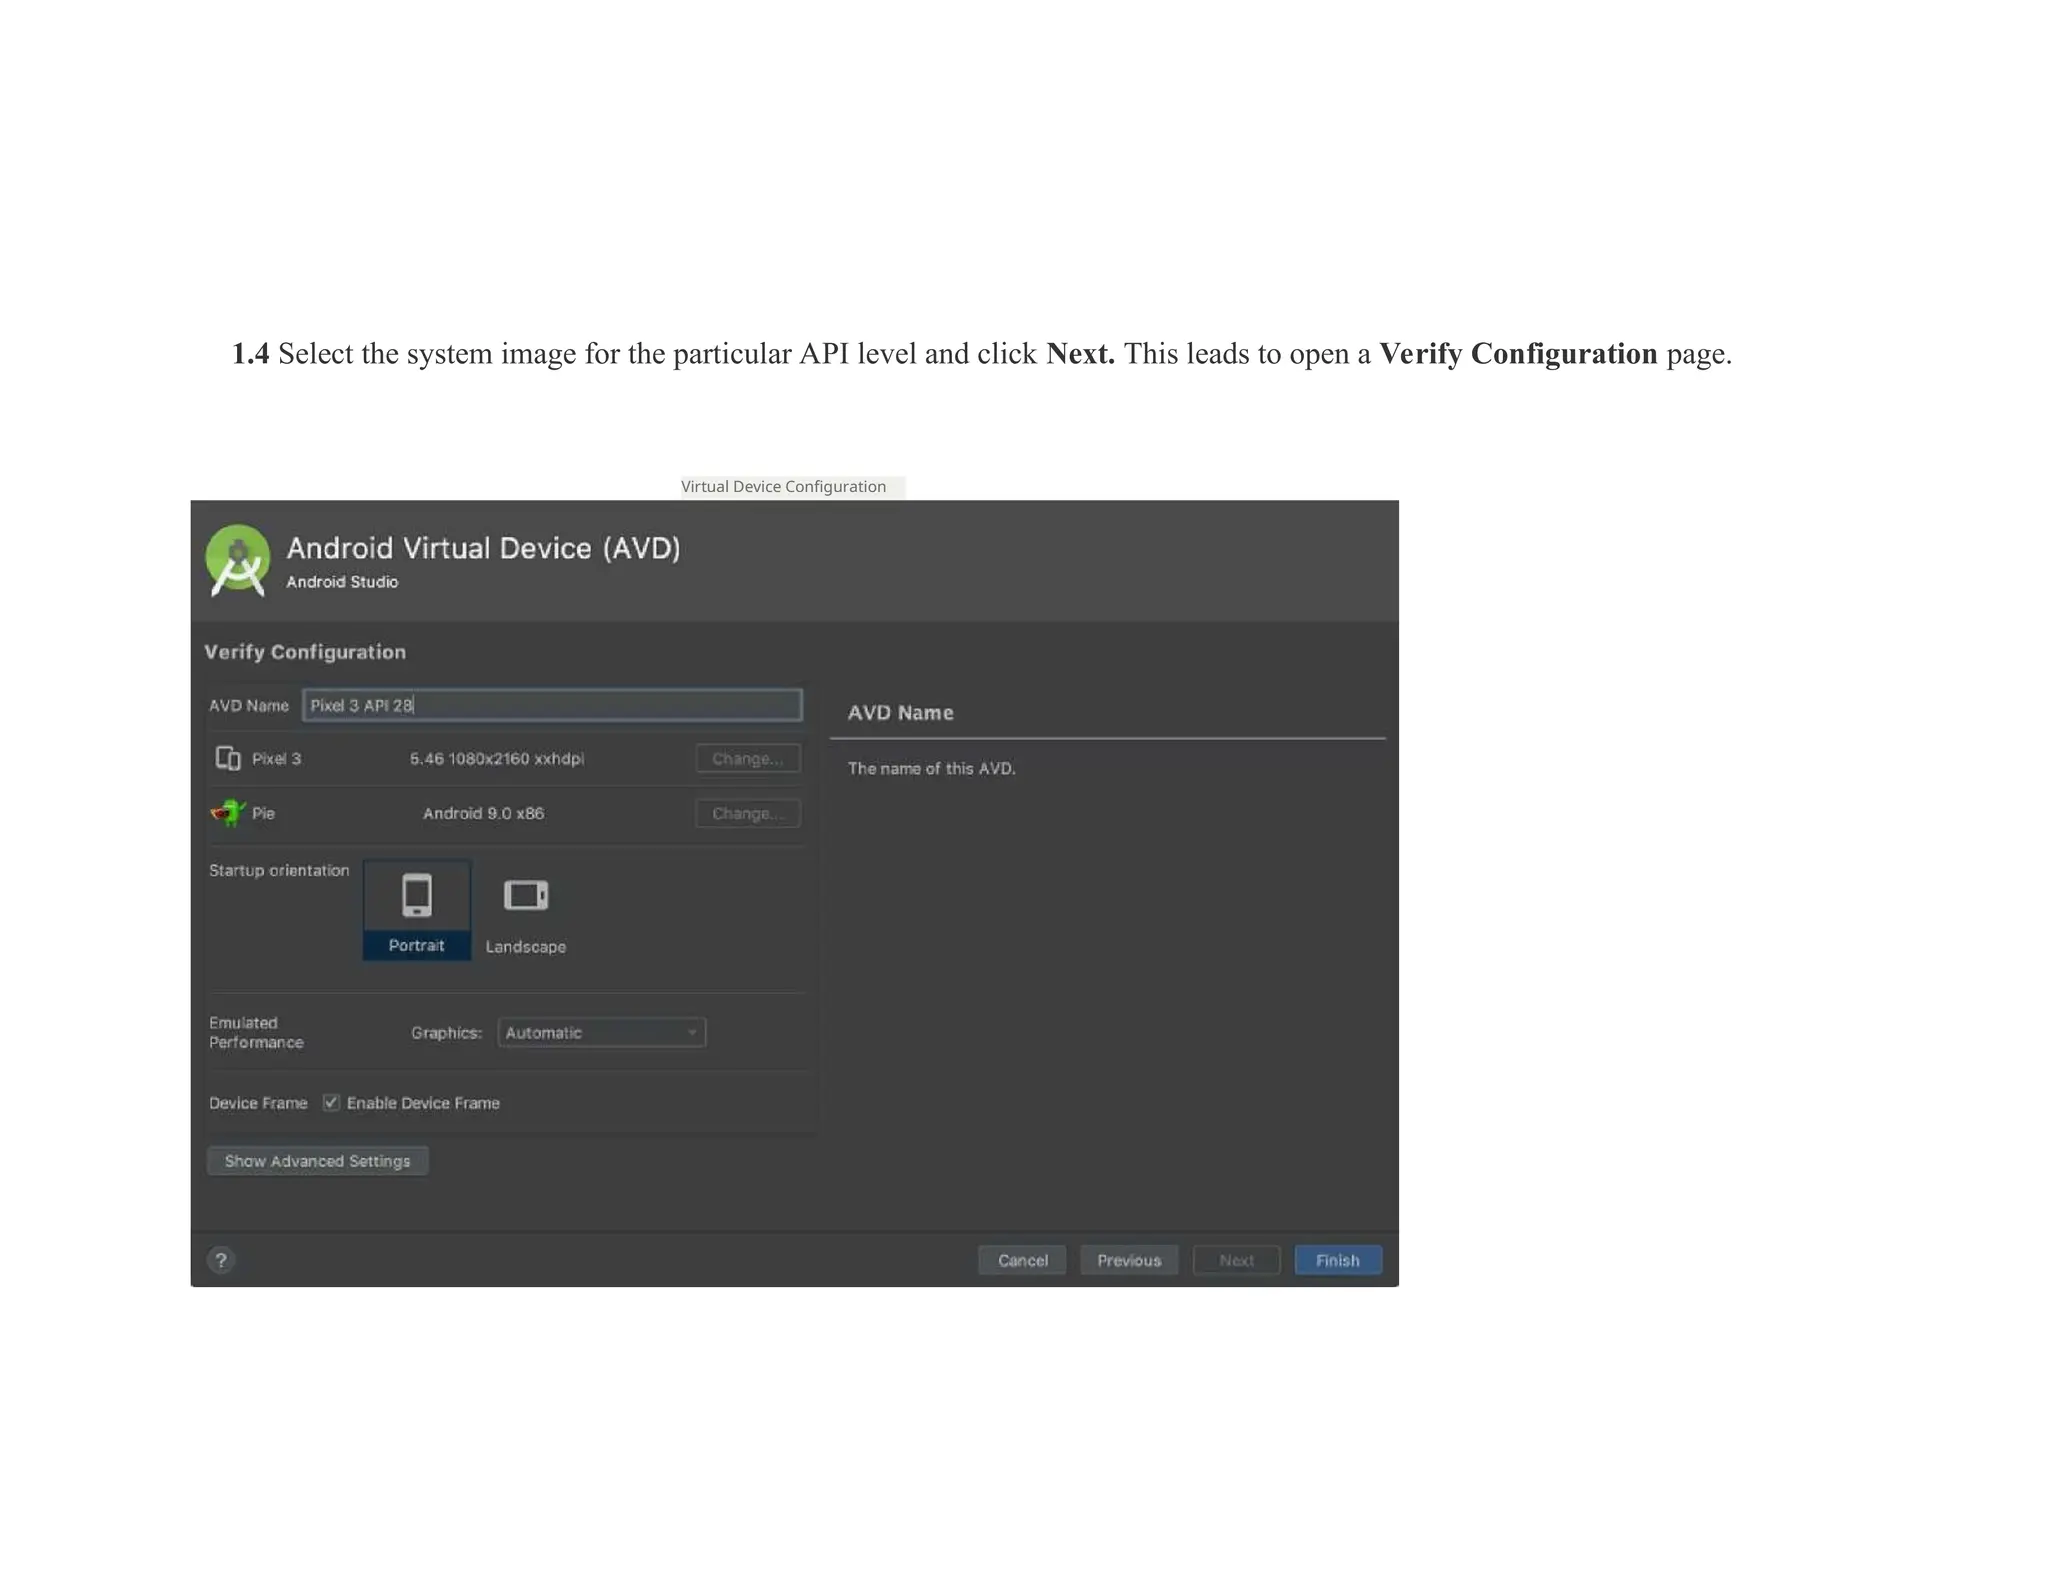
Task: Click the 'Android Virtual Device (AVD)' title
Action: 483,548
